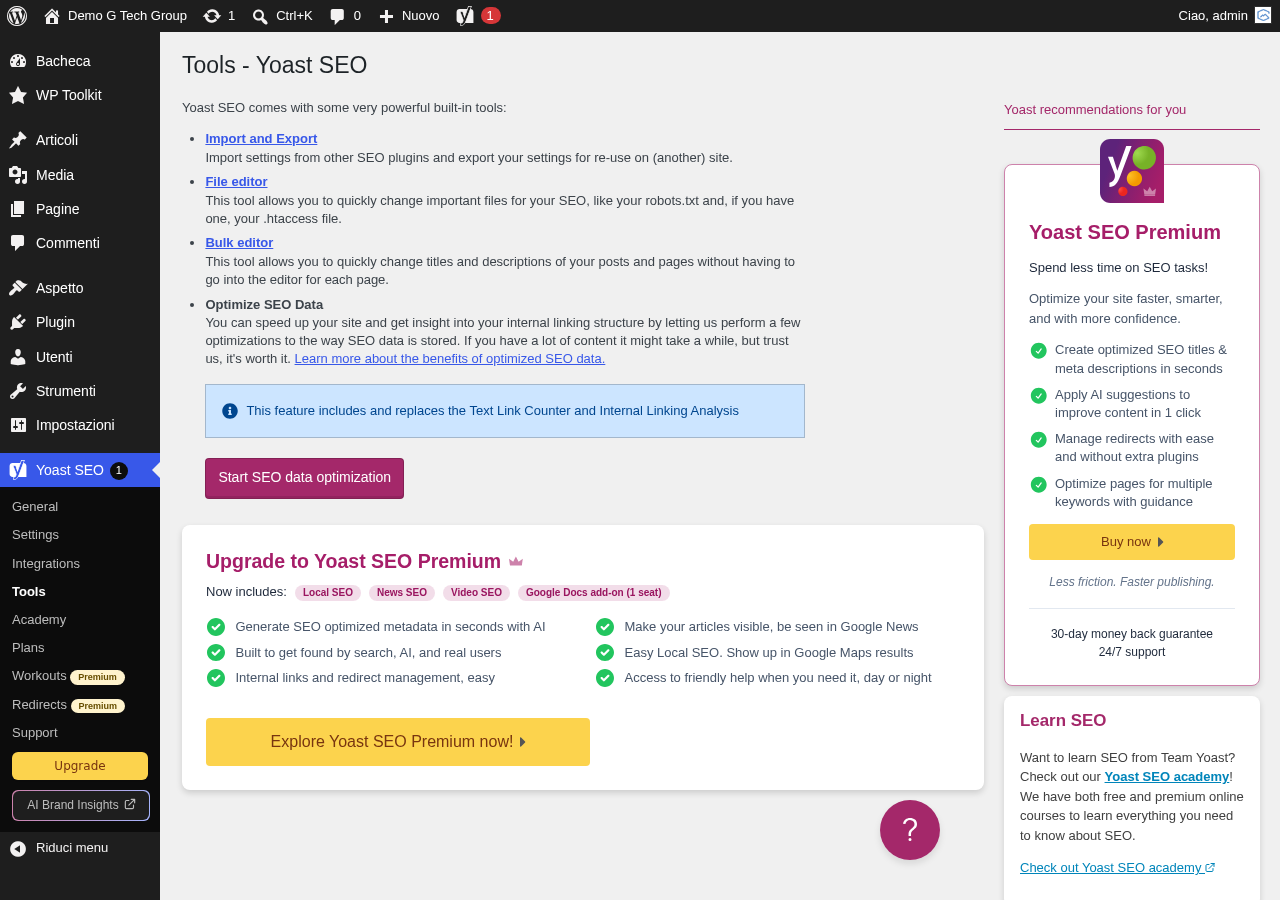Click the Demo G Tech Group site name
The image size is (1280, 900).
click(127, 16)
